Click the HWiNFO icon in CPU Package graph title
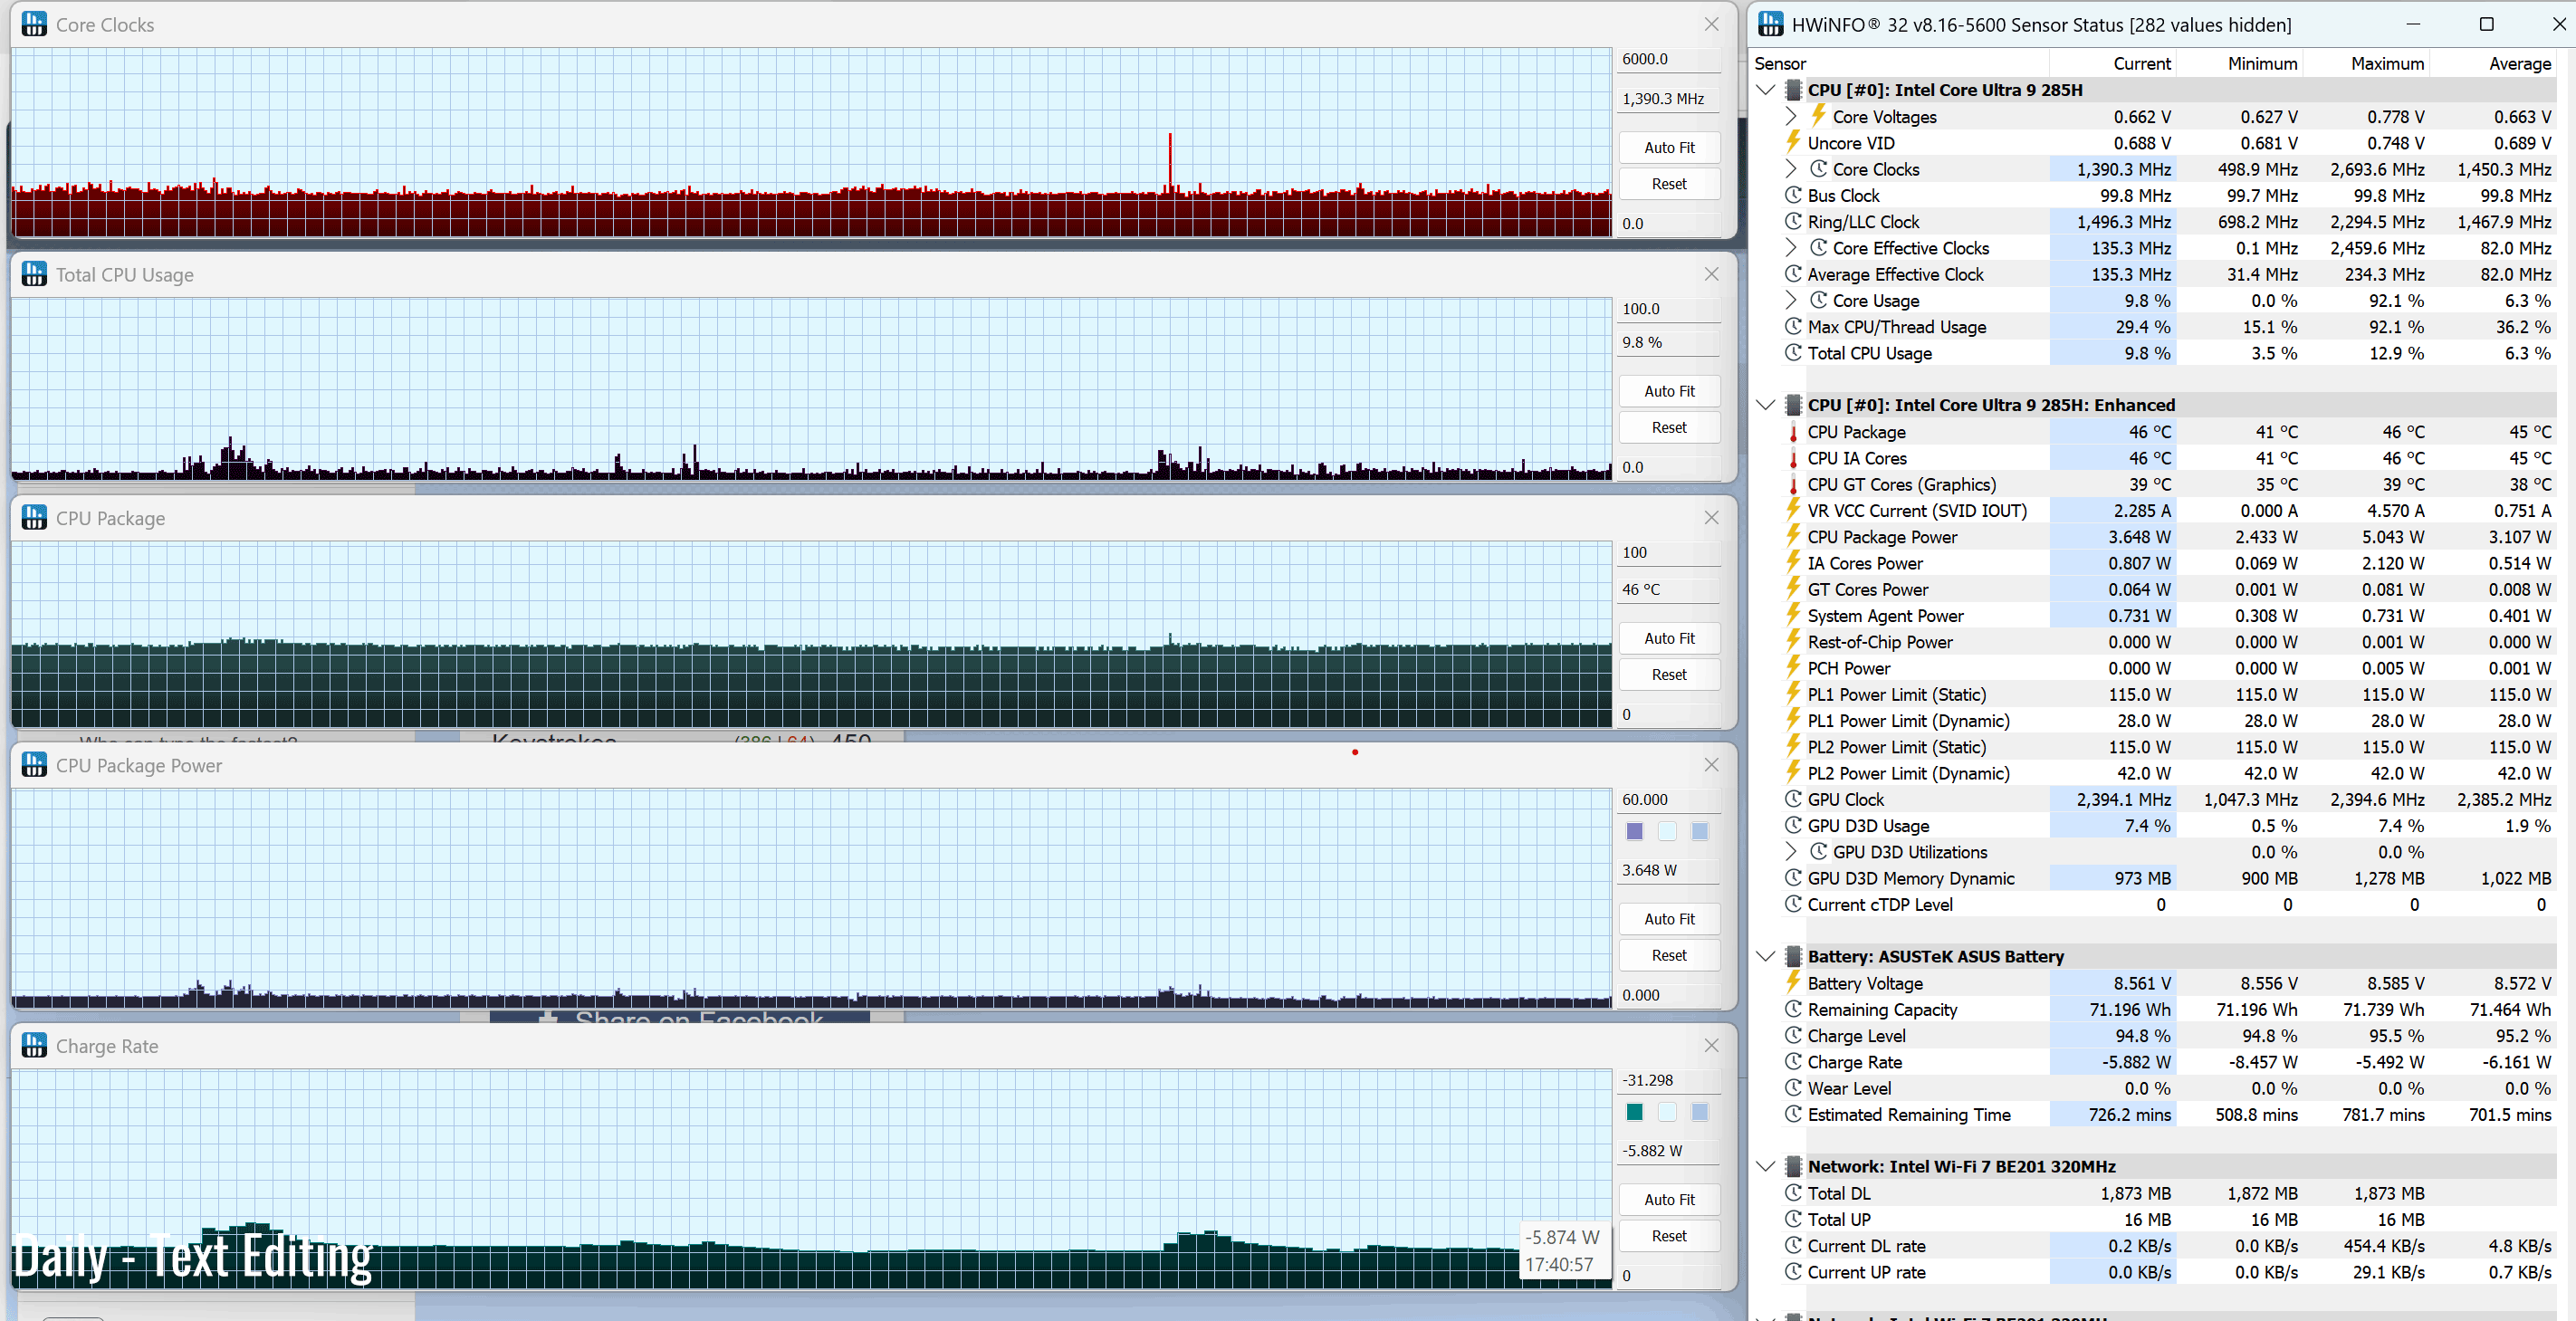The width and height of the screenshot is (2576, 1321). tap(34, 518)
